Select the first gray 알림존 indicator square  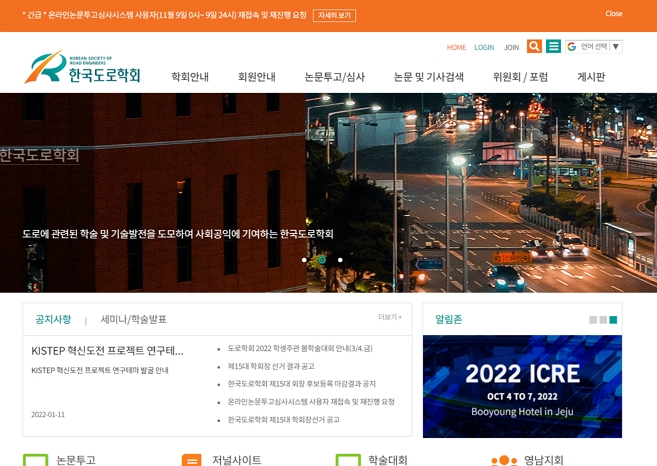593,320
